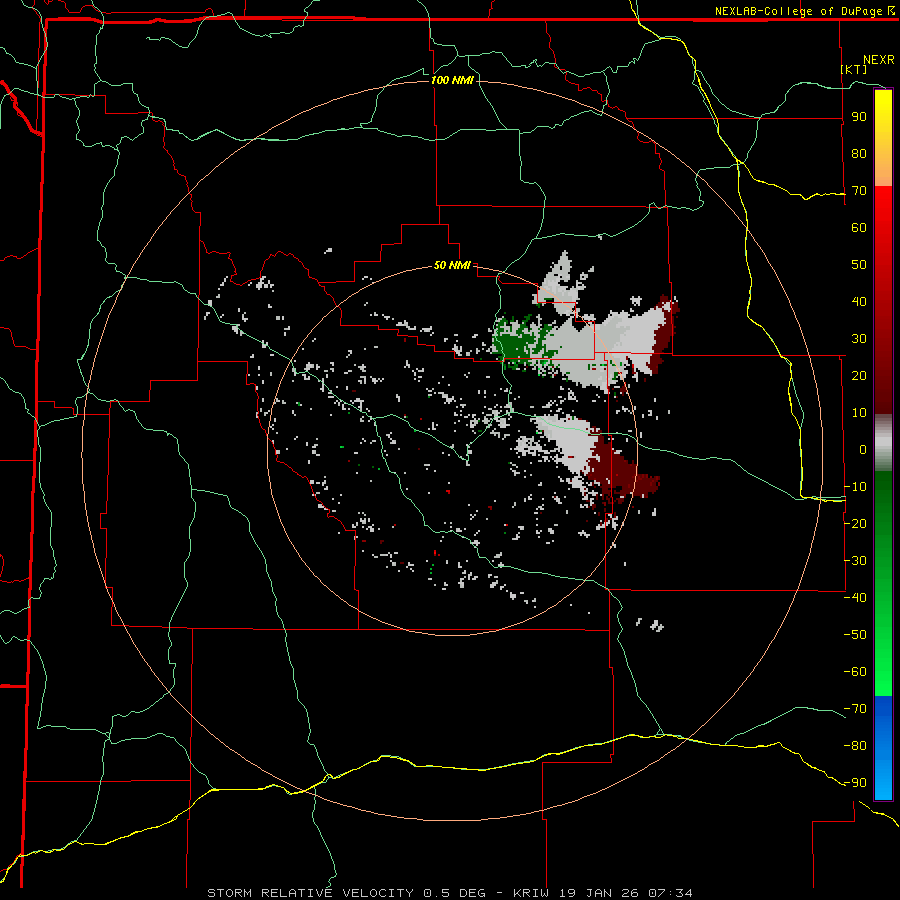Click the 19 JAN 26 date text
The image size is (900, 900).
coord(599,893)
